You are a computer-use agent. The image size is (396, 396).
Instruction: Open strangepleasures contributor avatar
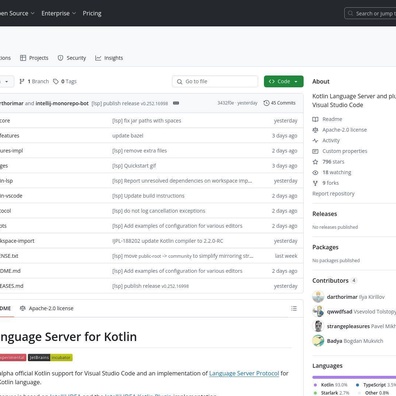318,326
